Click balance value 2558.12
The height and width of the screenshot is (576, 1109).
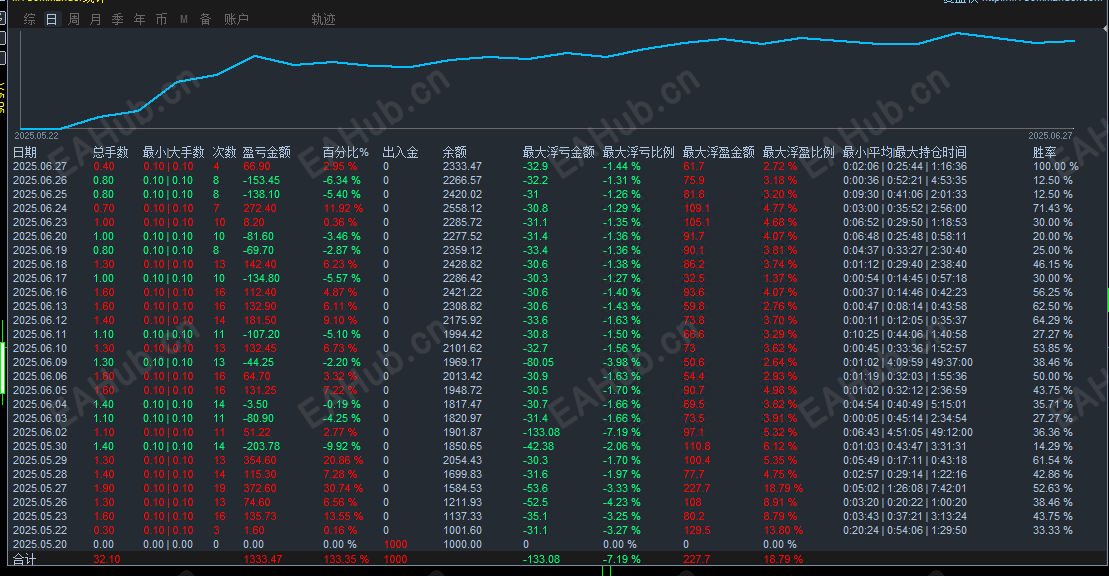pyautogui.click(x=463, y=209)
